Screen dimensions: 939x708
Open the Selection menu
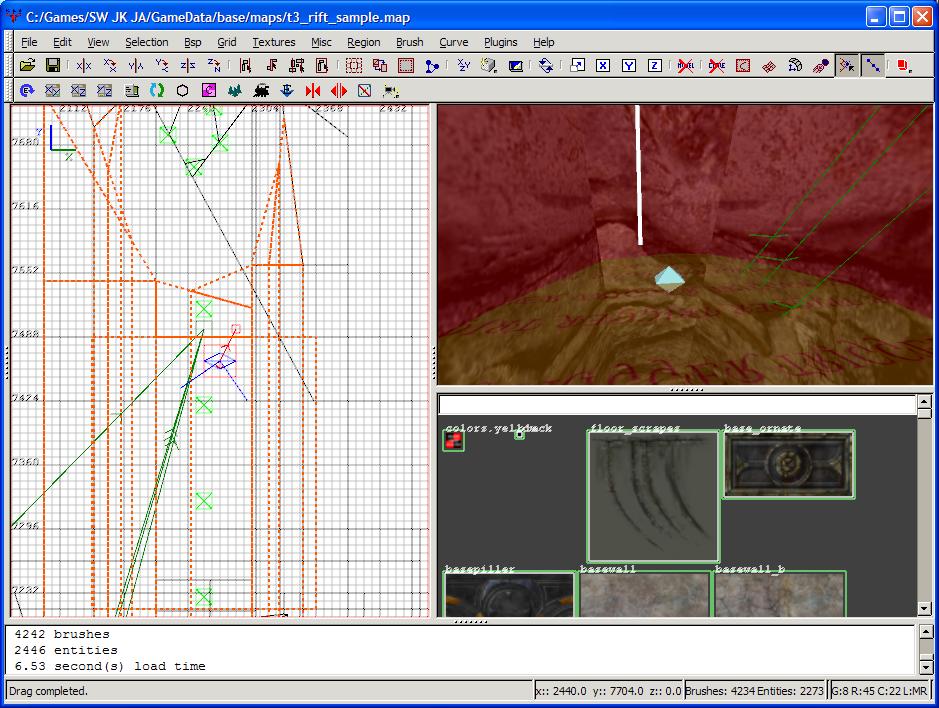click(147, 42)
